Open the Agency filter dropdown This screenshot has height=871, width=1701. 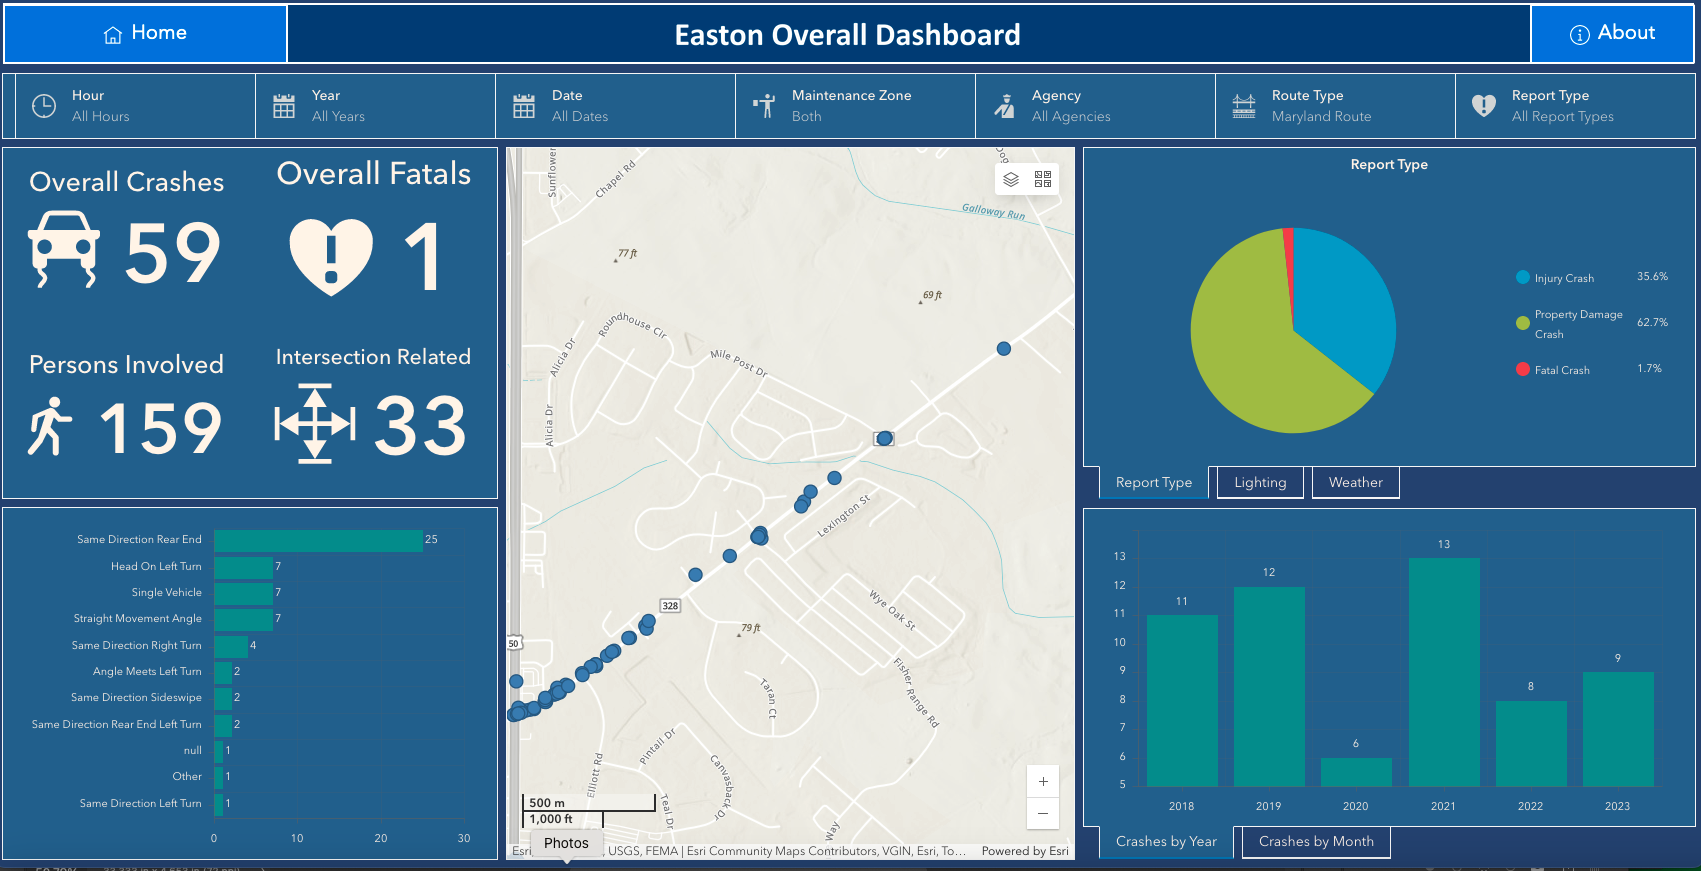coord(1095,106)
